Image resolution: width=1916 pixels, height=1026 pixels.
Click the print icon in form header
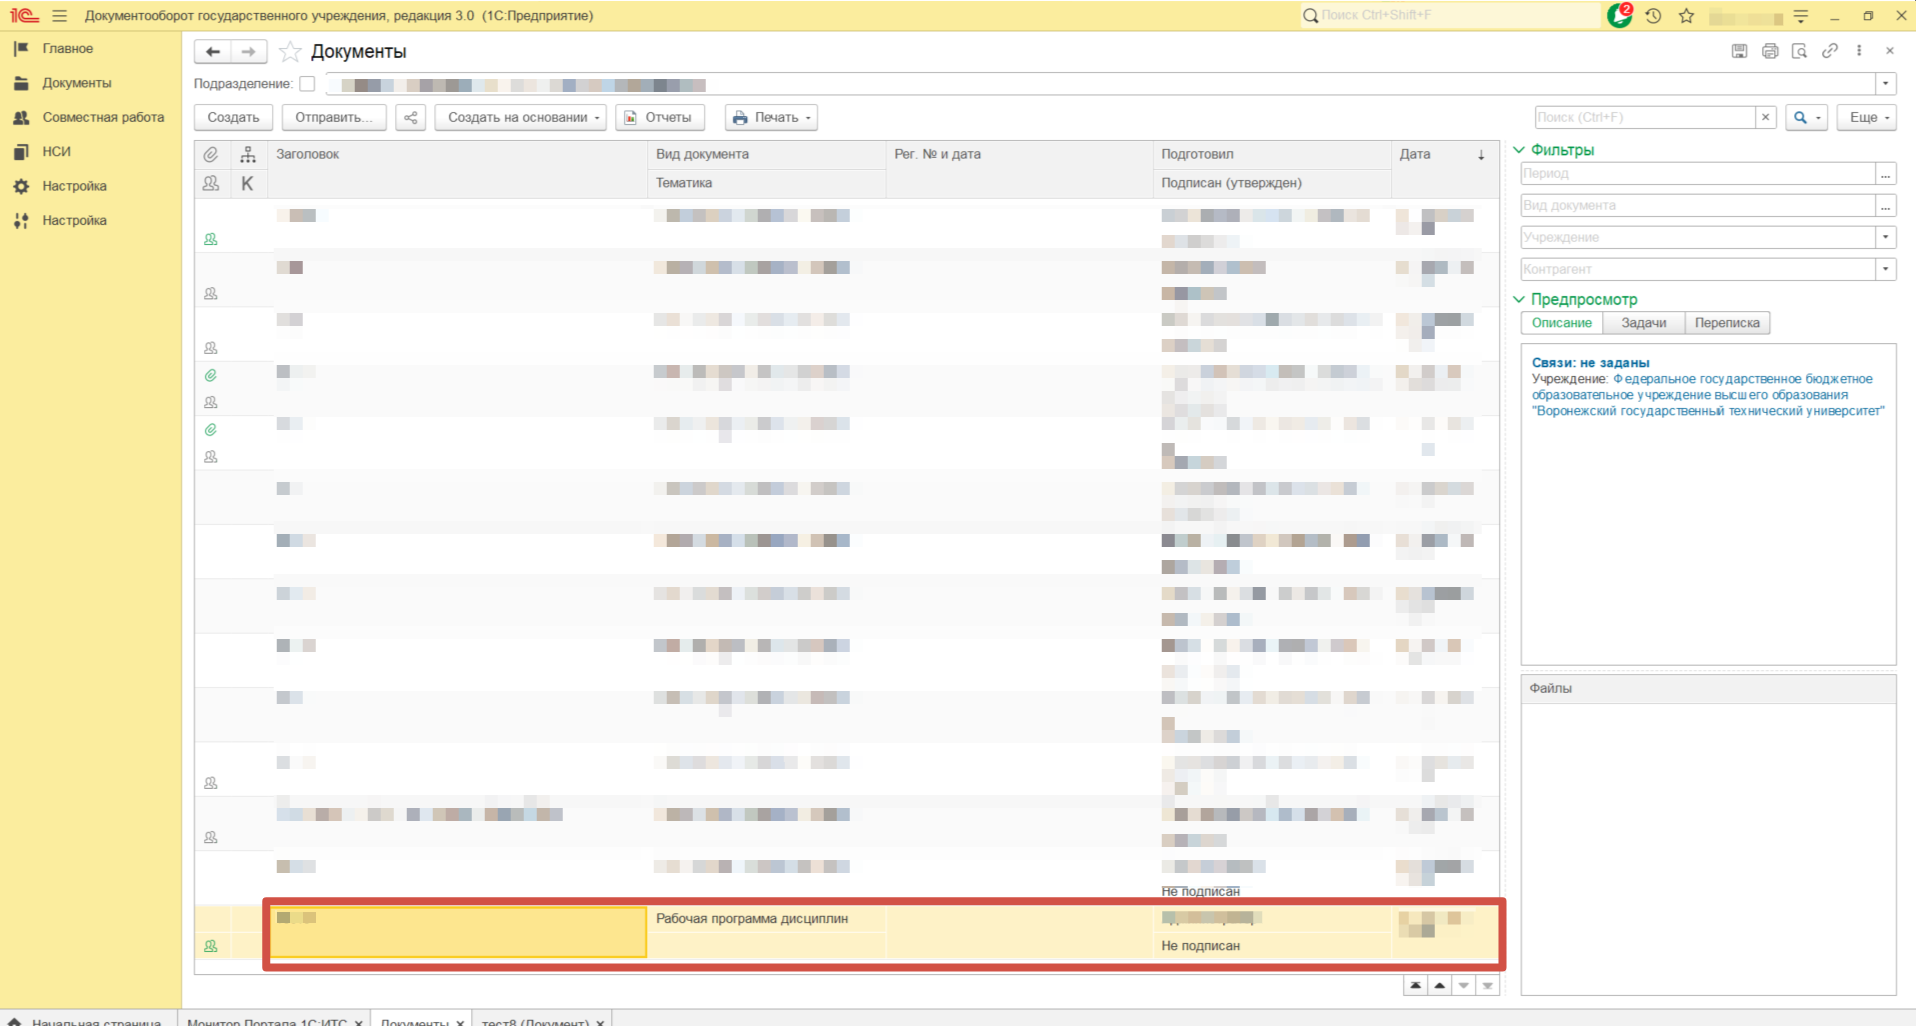coord(1770,51)
